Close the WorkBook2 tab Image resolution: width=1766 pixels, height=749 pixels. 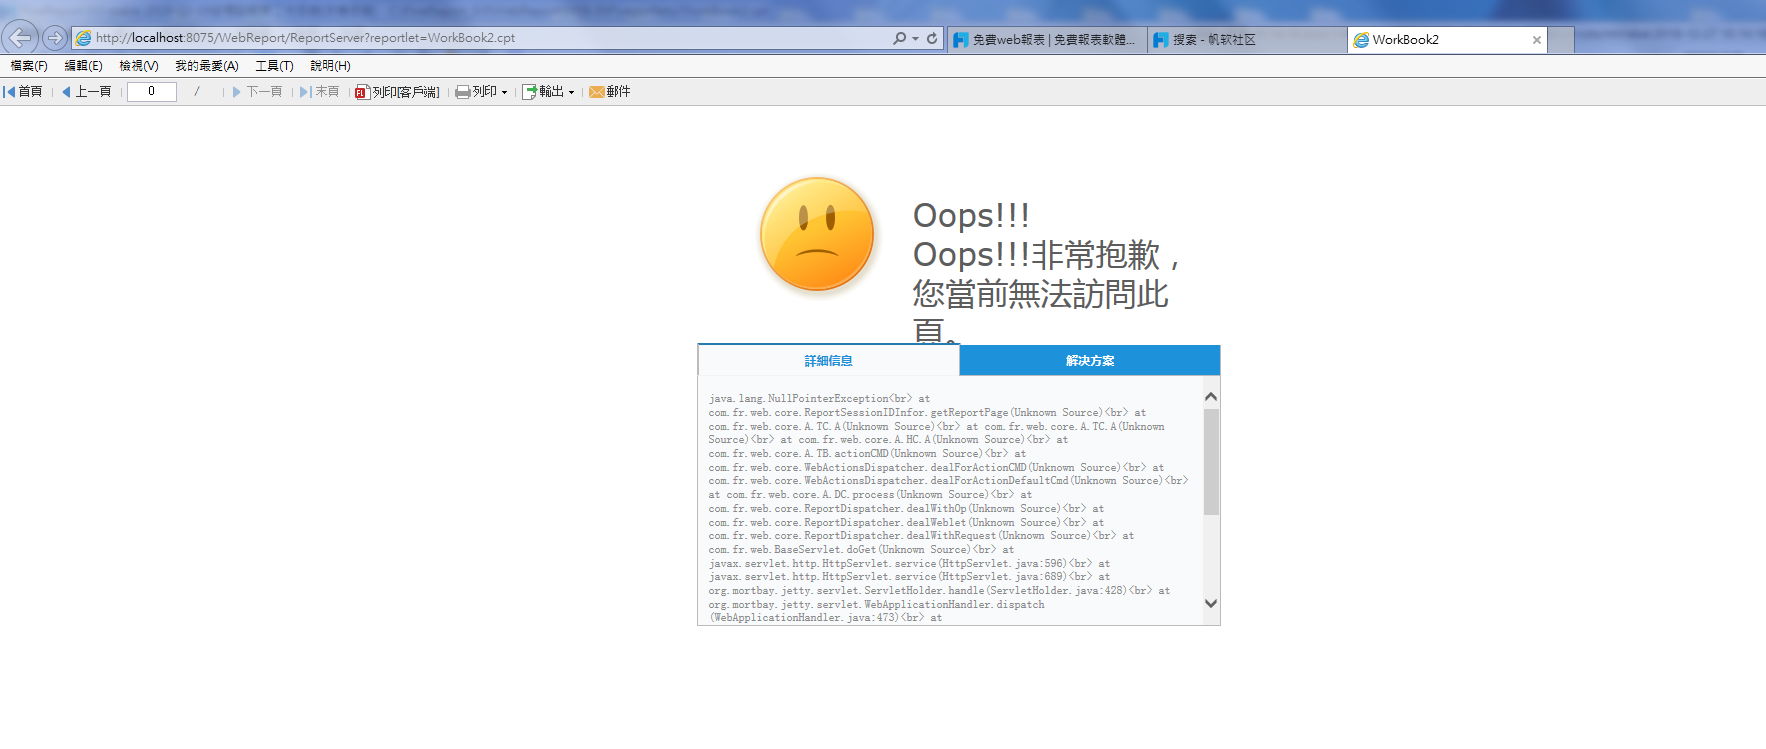coord(1537,40)
